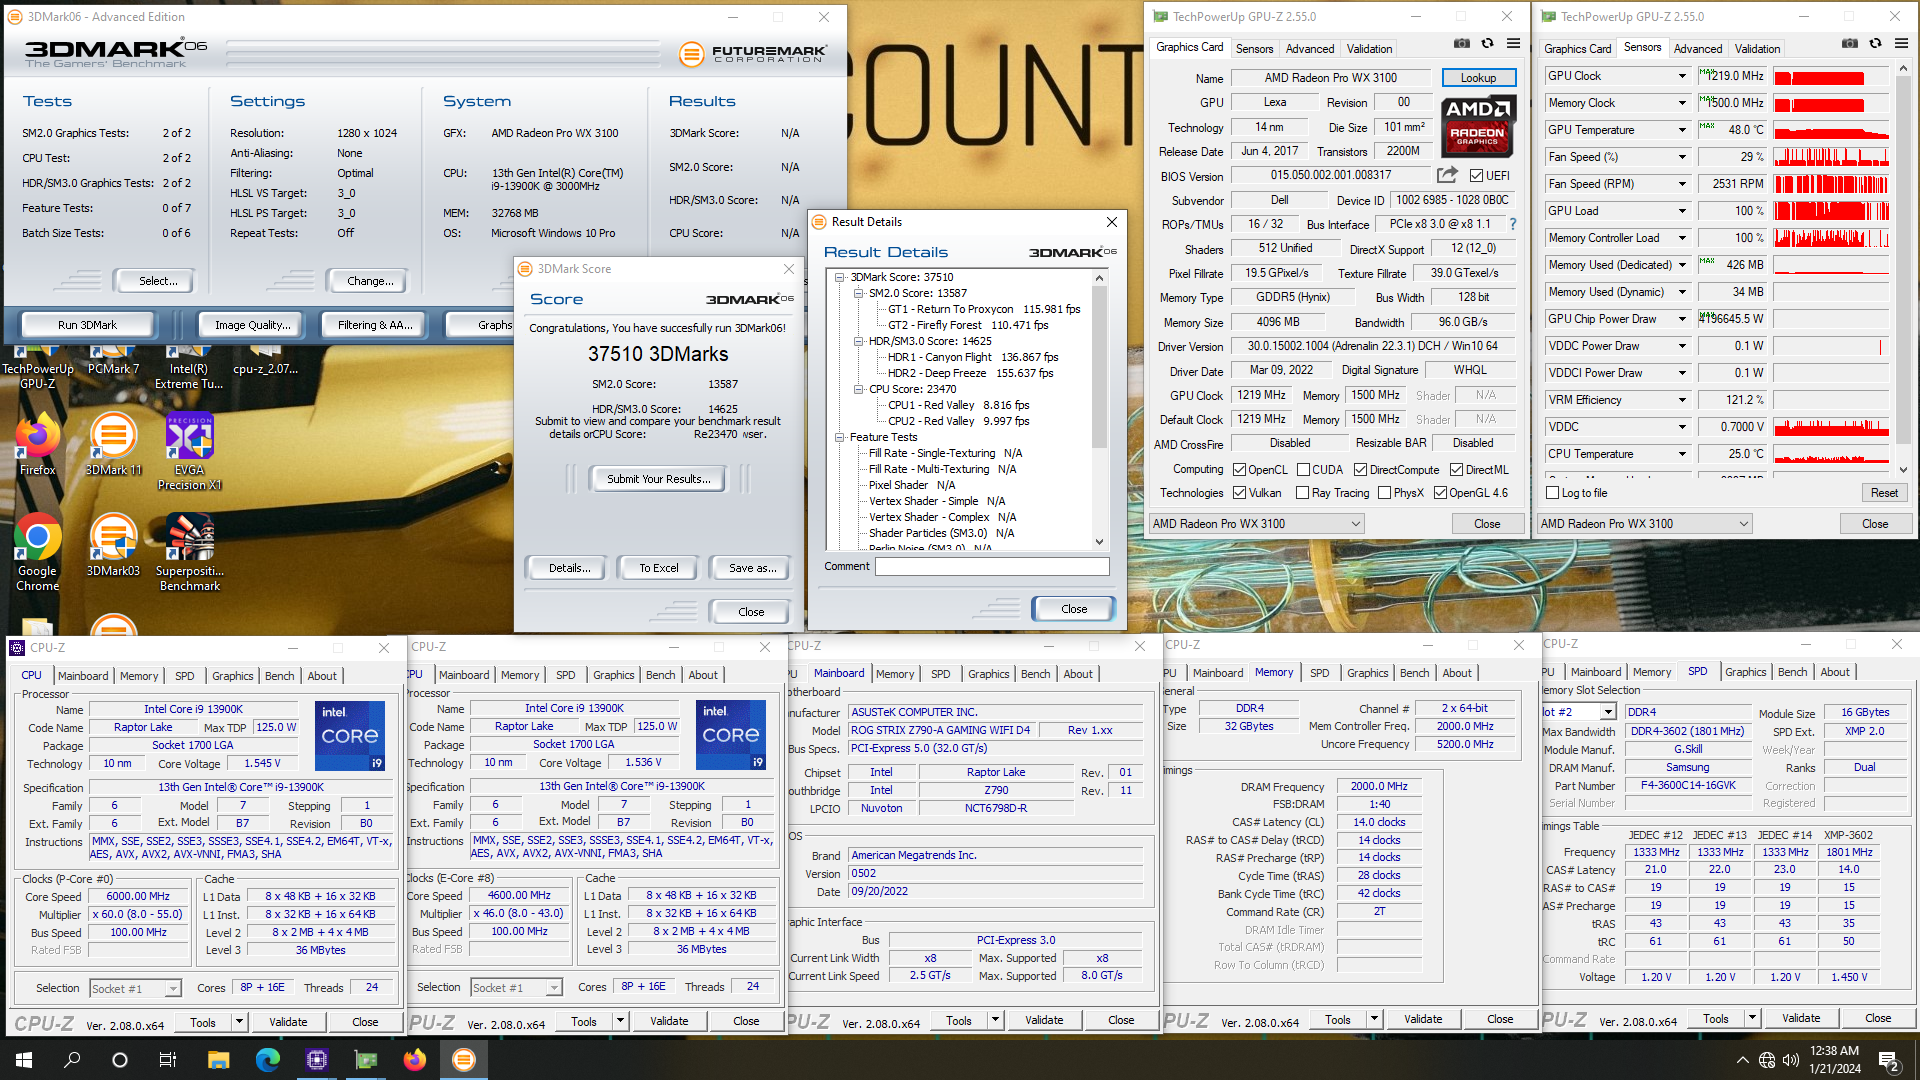This screenshot has height=1080, width=1920.
Task: Toggle the Ray Tracing checkbox
Action: (x=1302, y=493)
